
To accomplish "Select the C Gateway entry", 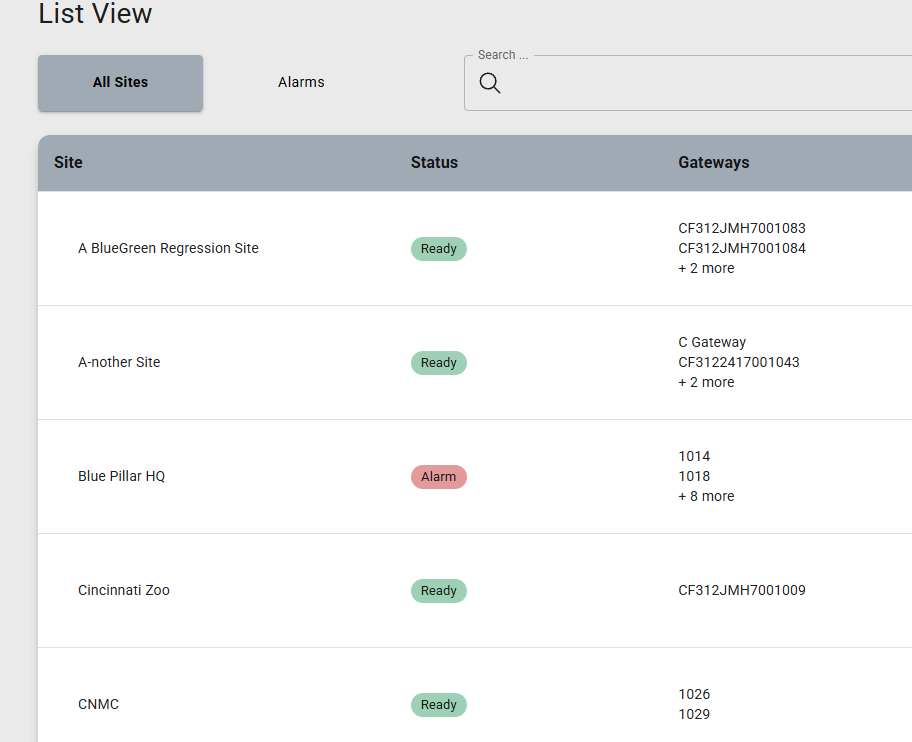I will click(712, 342).
